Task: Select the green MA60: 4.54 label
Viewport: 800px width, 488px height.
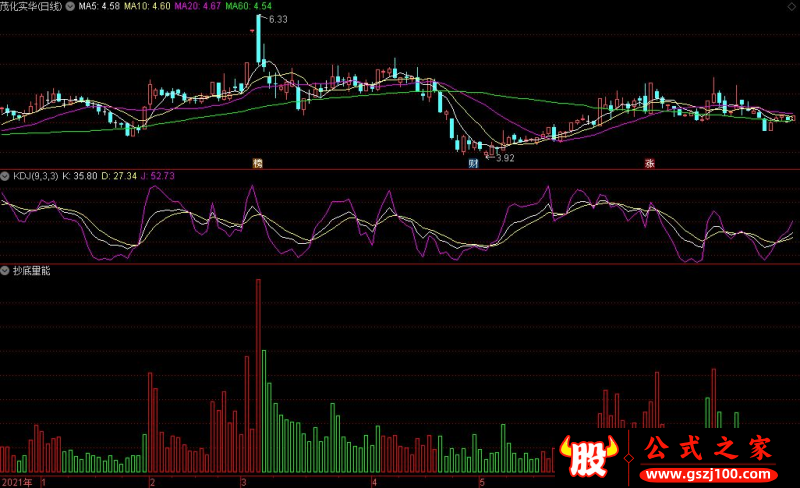Action: (x=248, y=7)
